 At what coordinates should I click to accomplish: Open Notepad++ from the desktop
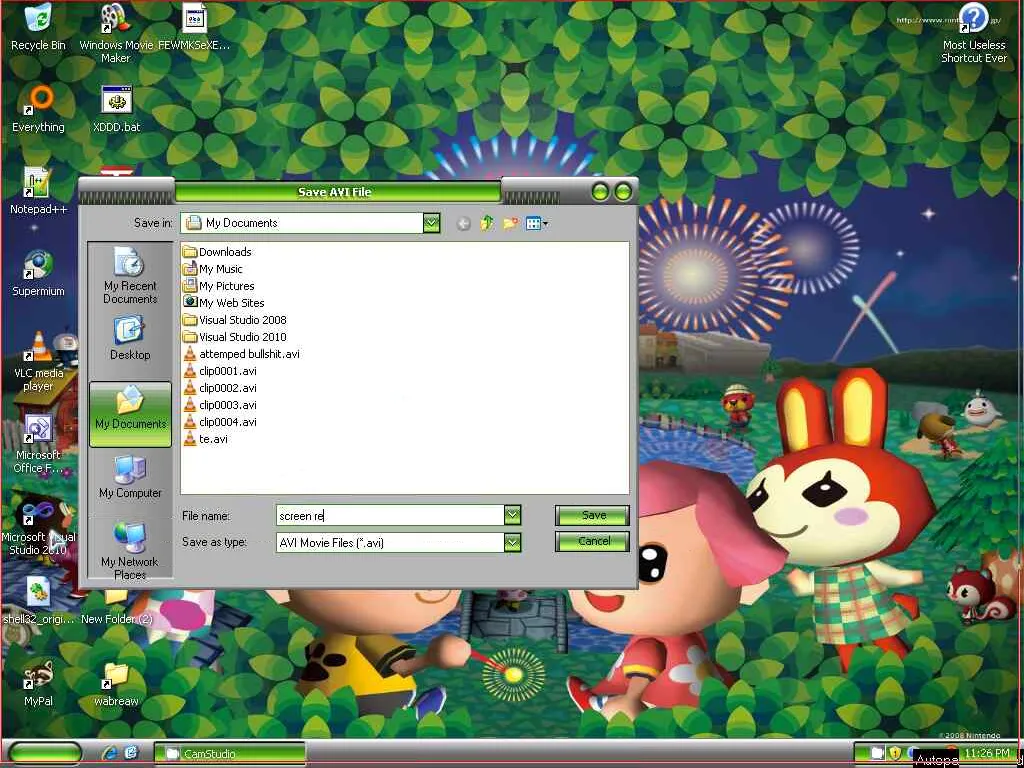click(x=38, y=191)
